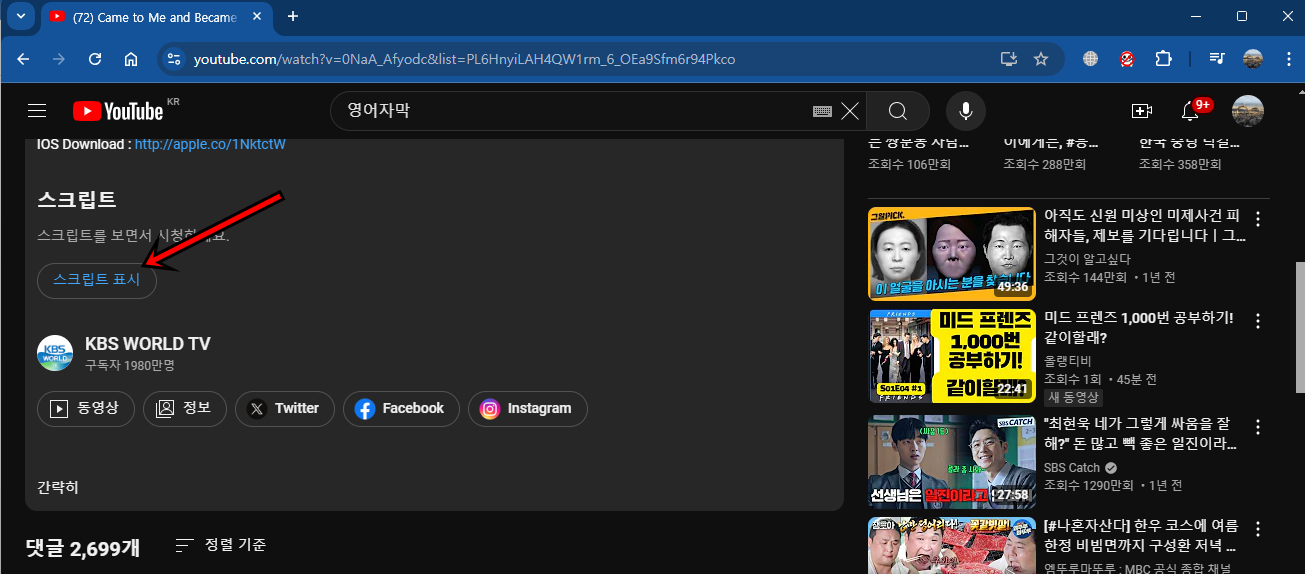The width and height of the screenshot is (1305, 574).
Task: Open the 정렬 기준 sort dropdown
Action: [221, 545]
